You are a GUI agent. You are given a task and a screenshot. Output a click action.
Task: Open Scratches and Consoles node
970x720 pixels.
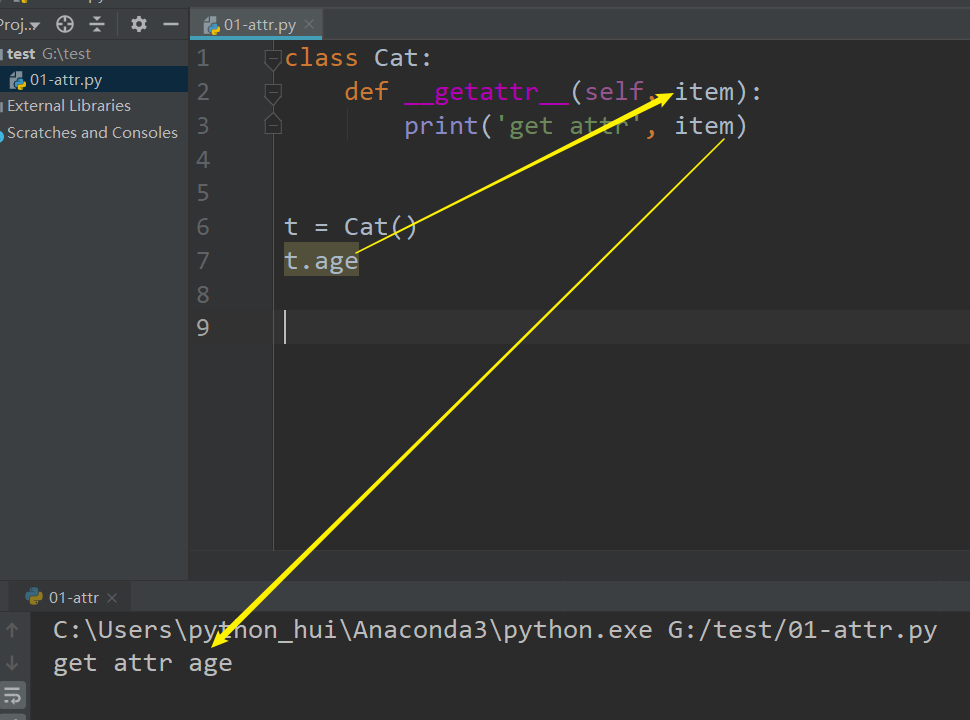coord(92,132)
